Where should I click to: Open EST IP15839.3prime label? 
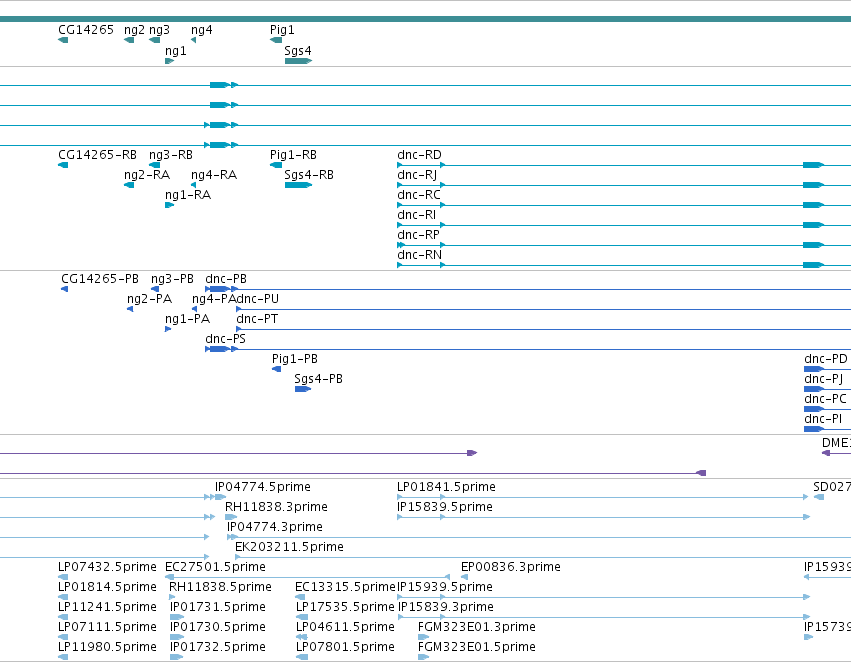click(x=446, y=608)
